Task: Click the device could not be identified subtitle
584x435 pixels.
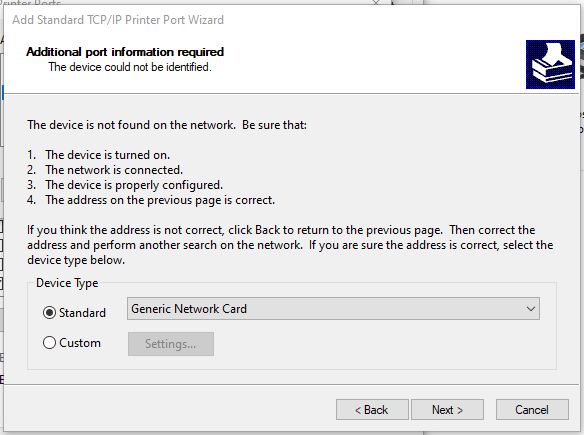Action: (x=130, y=67)
